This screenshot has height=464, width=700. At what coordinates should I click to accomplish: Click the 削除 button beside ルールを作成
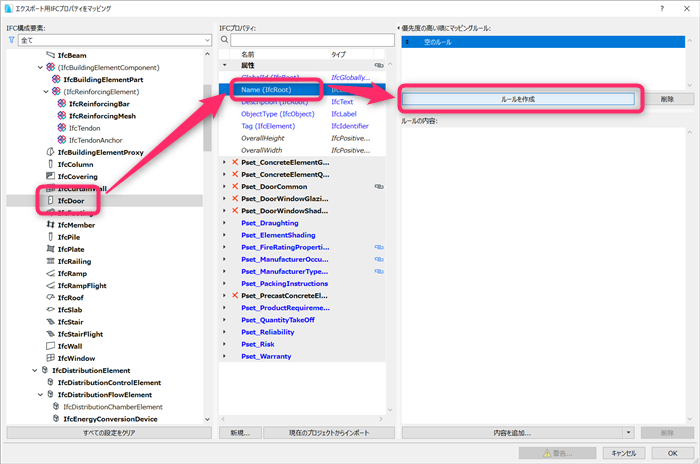point(667,99)
